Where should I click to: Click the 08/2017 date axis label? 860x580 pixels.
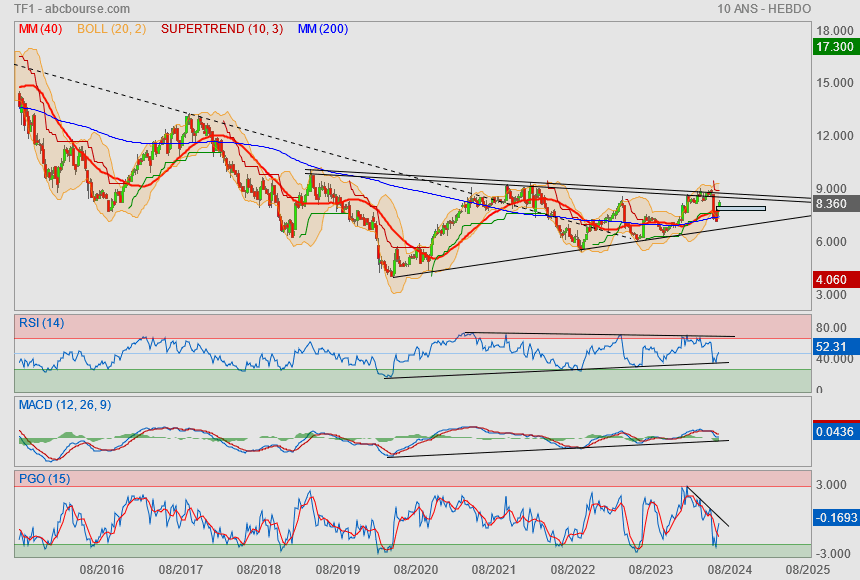coord(180,570)
